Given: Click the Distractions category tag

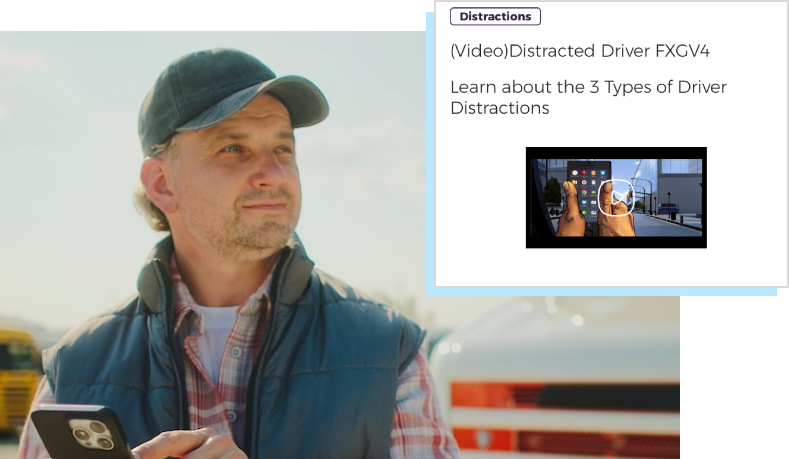Looking at the screenshot, I should point(495,17).
